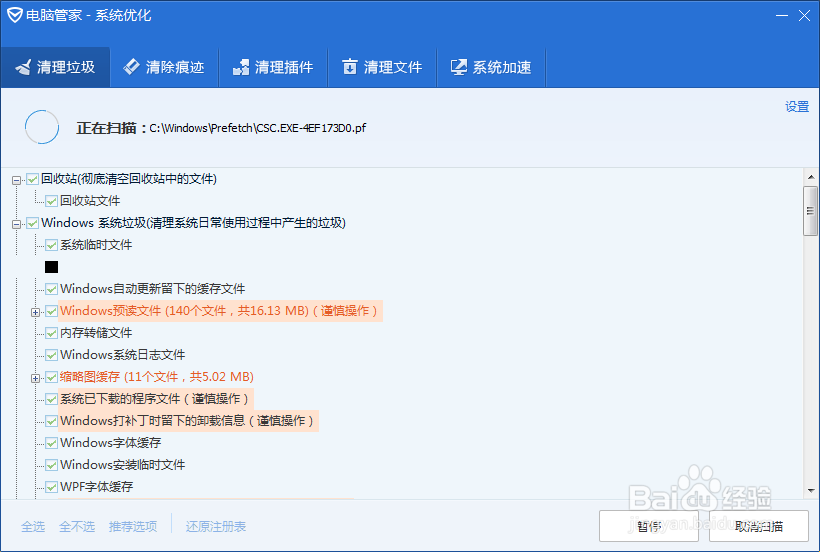
Task: Uncheck 回收站(彻底清空回收站中的文件) checkbox
Action: pyautogui.click(x=32, y=179)
